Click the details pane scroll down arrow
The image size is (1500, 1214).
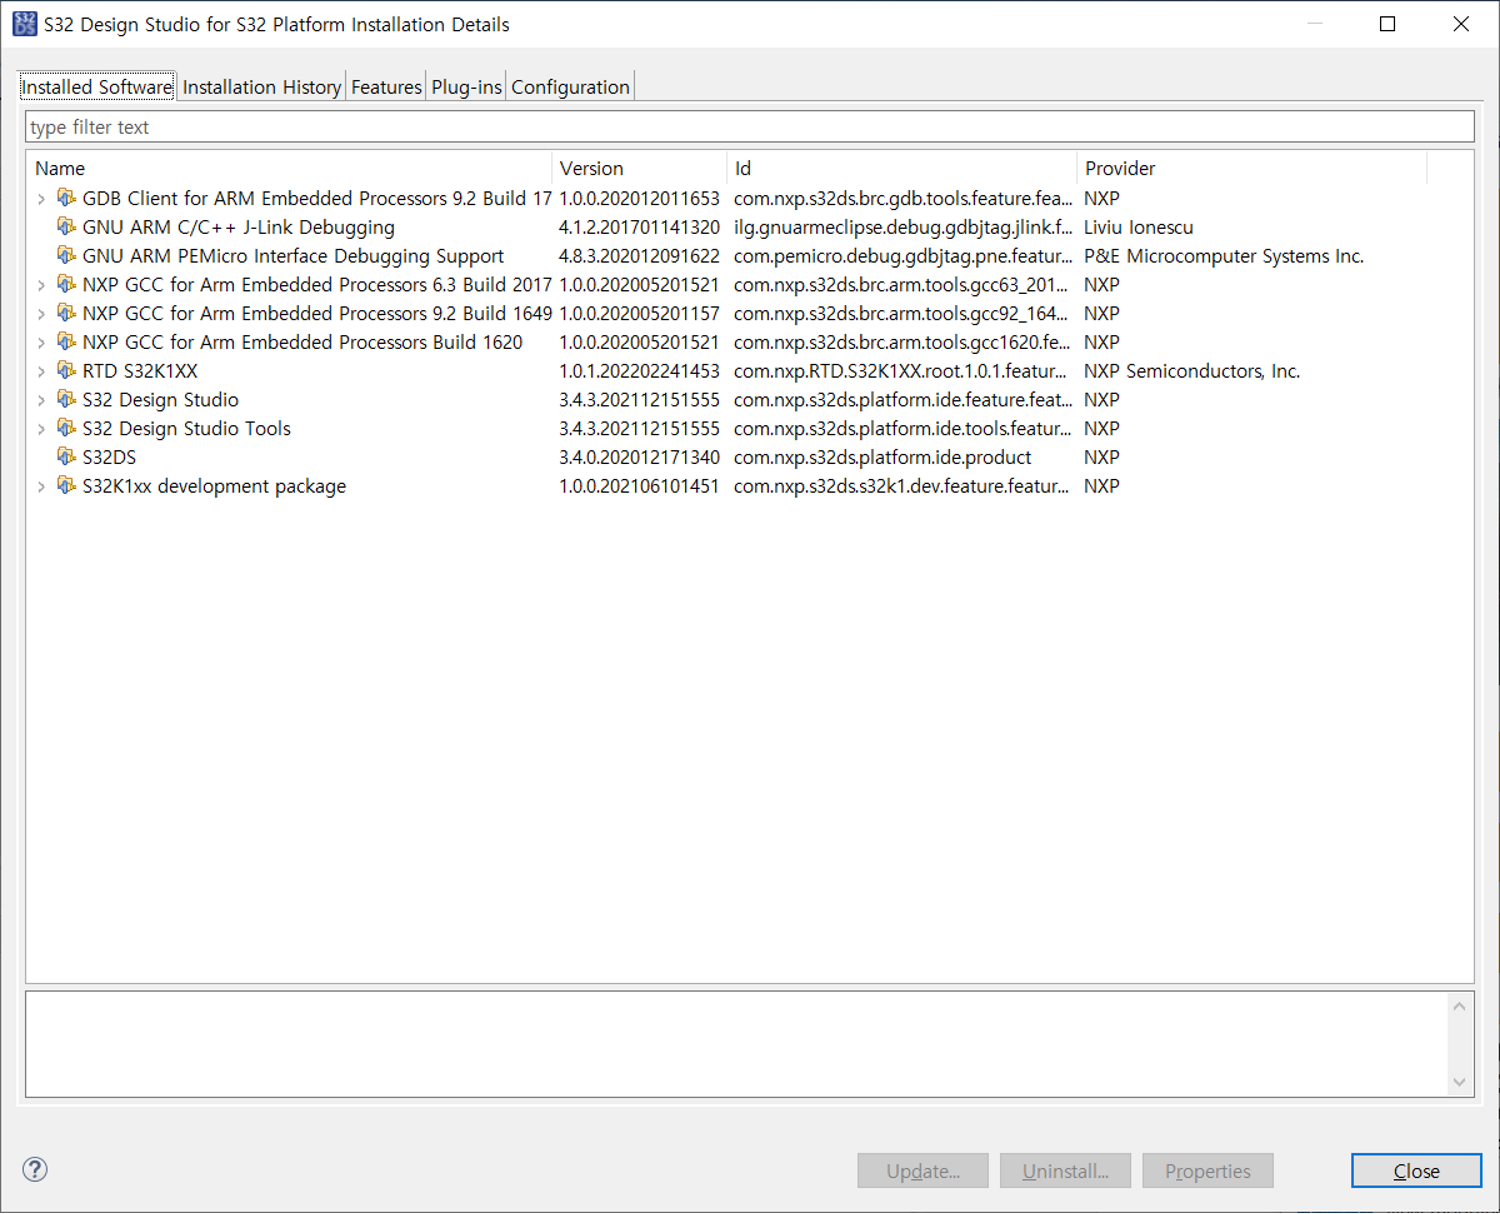pos(1459,1082)
